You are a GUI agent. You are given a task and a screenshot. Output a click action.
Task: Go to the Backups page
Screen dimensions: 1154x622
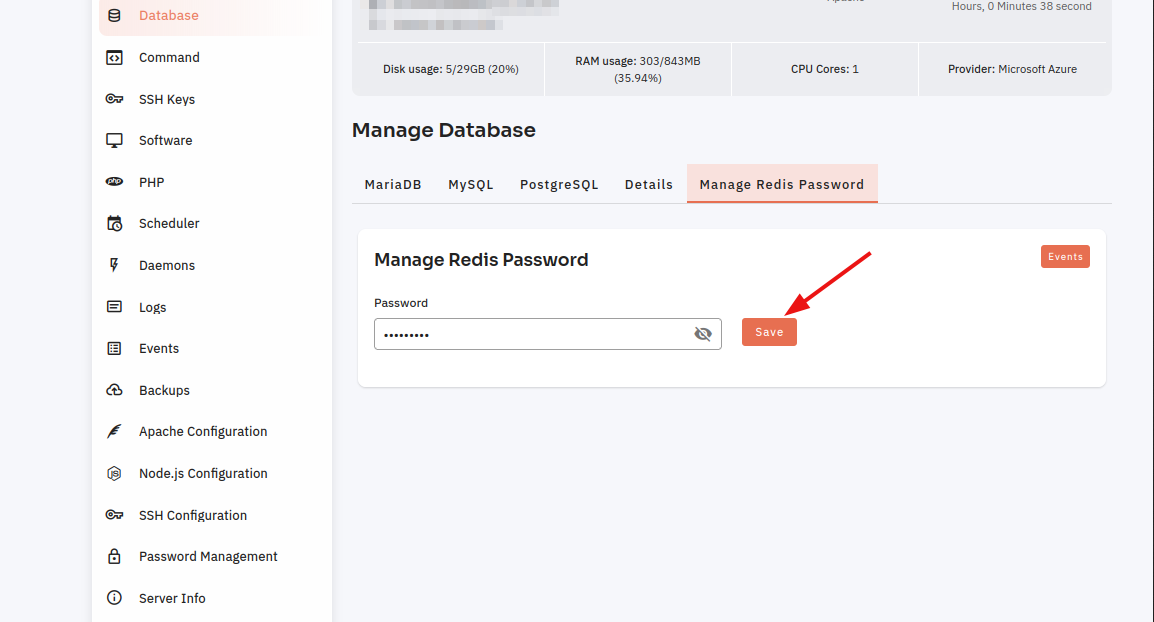(164, 391)
